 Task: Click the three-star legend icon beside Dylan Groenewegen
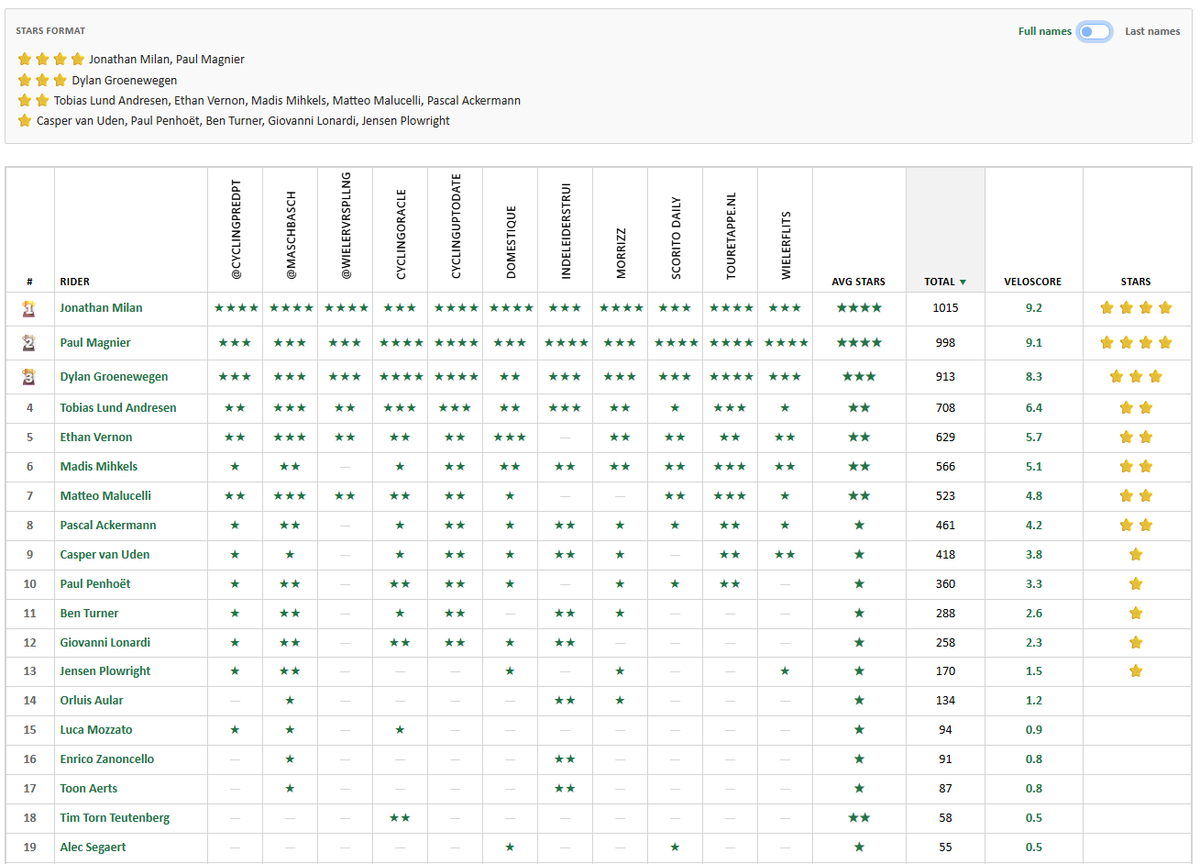pyautogui.click(x=42, y=80)
